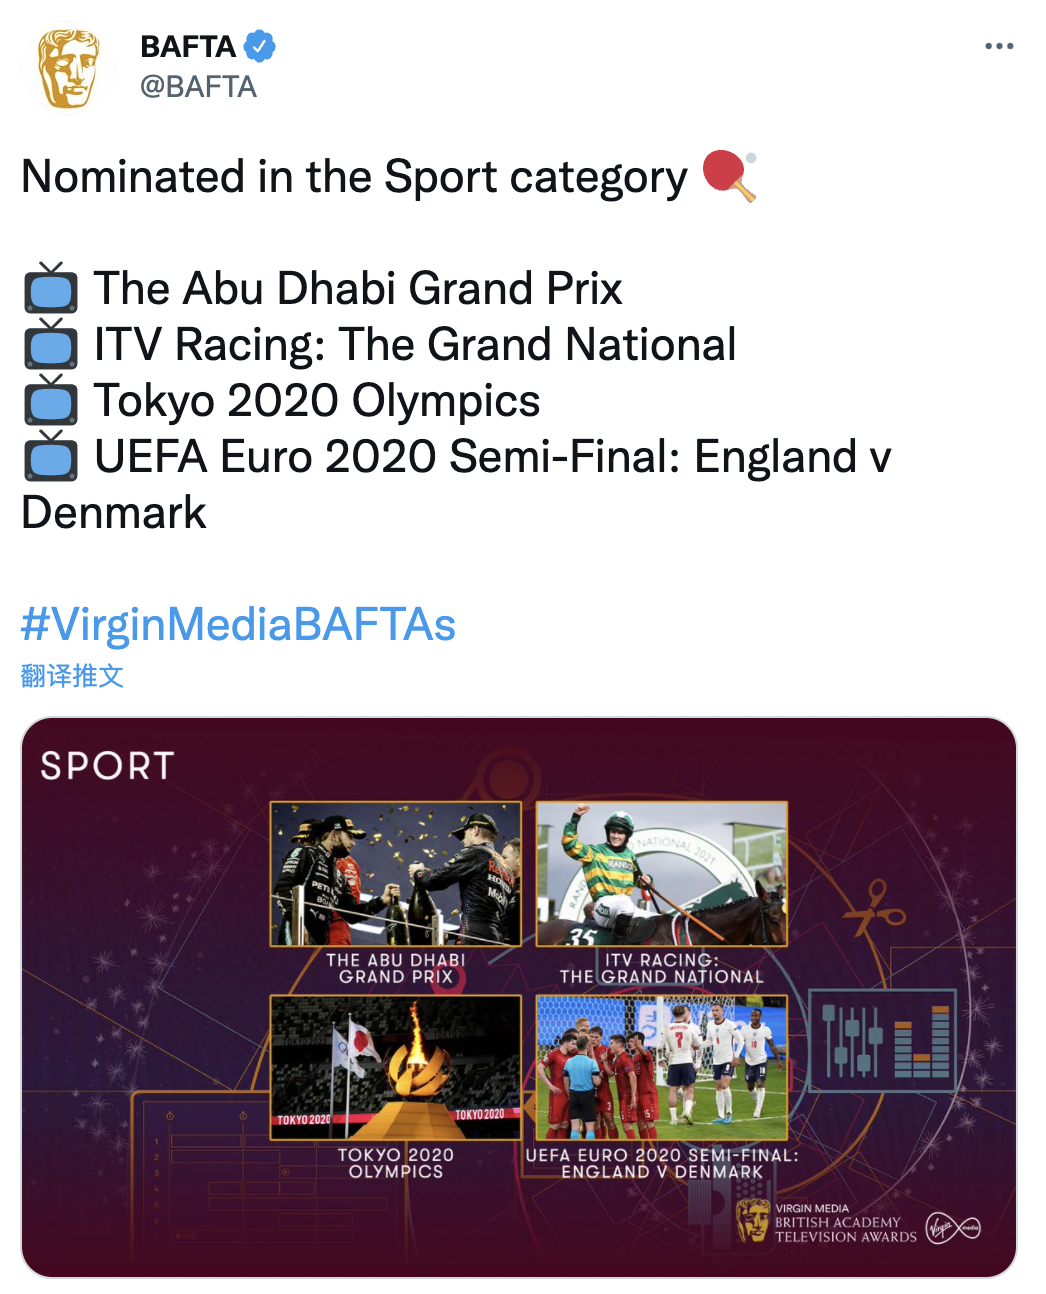The image size is (1046, 1294).
Task: Click the TV emoji beside UEFA Euro 2020
Action: click(50, 457)
